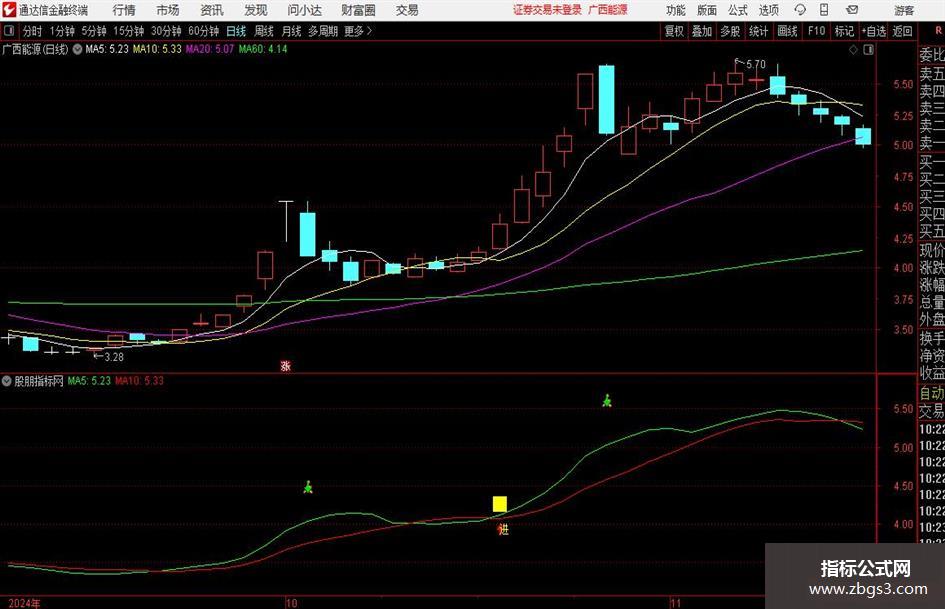
Task: Switch to the 分时 chart tab
Action: pyautogui.click(x=32, y=31)
